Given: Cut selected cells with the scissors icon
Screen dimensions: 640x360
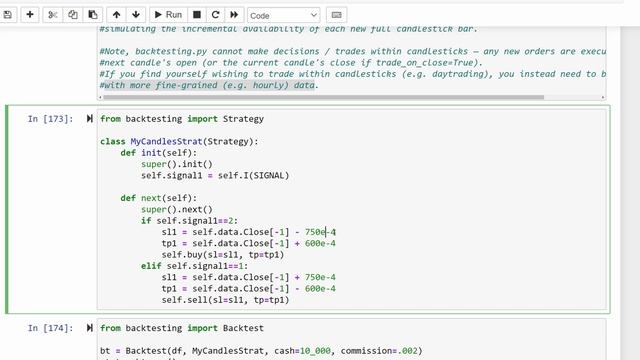Looking at the screenshot, I should point(53,15).
